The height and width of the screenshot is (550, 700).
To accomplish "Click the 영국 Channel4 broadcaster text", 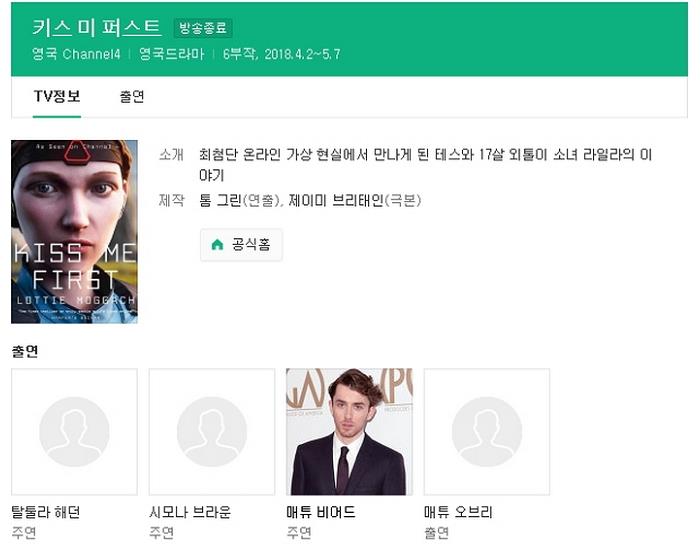I will click(76, 54).
